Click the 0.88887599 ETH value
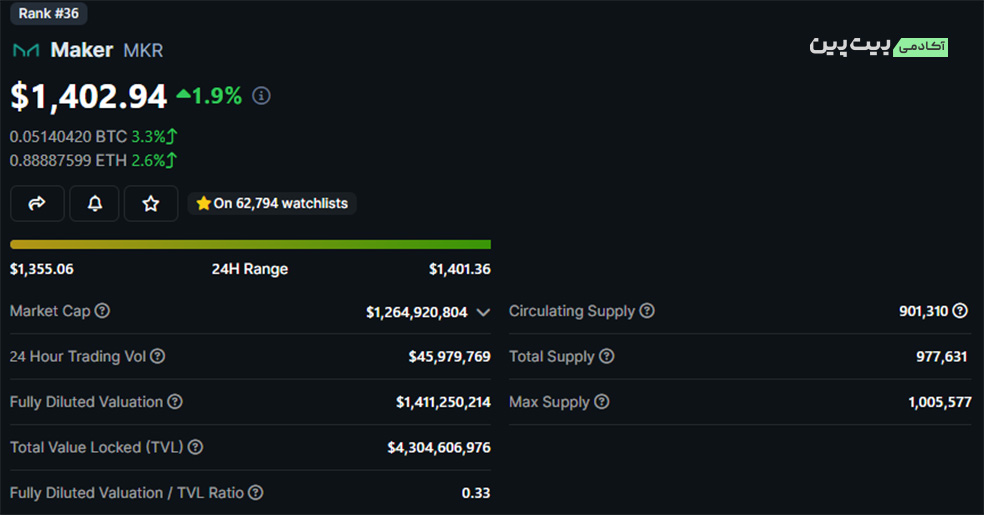Image resolution: width=984 pixels, height=515 pixels. pos(68,161)
